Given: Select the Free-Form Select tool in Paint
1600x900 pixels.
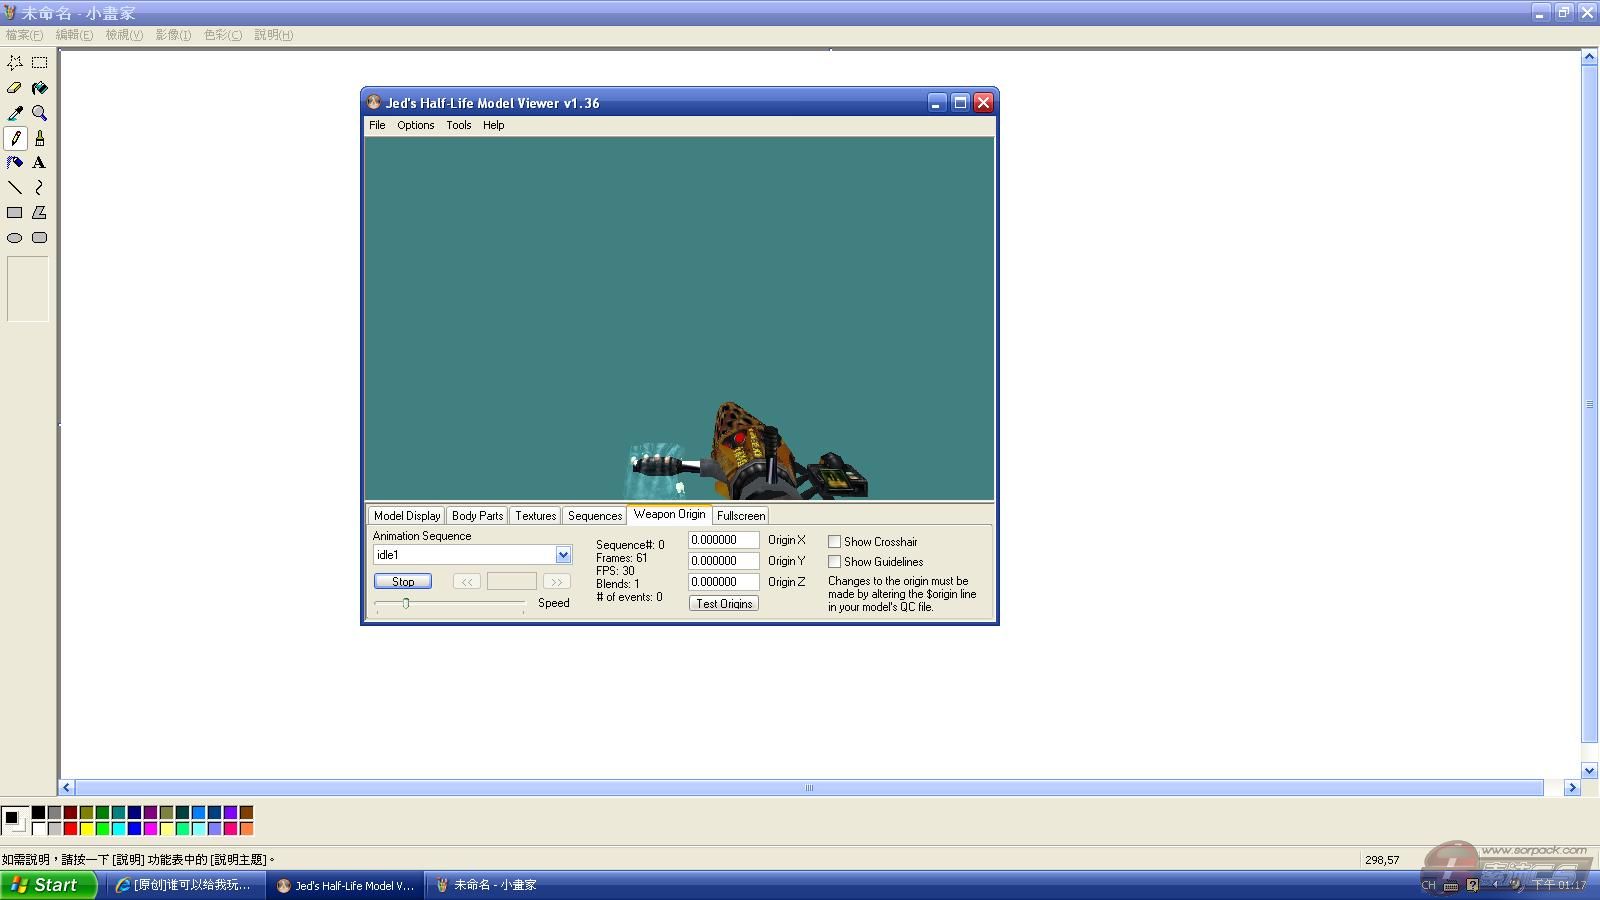Looking at the screenshot, I should pyautogui.click(x=15, y=62).
